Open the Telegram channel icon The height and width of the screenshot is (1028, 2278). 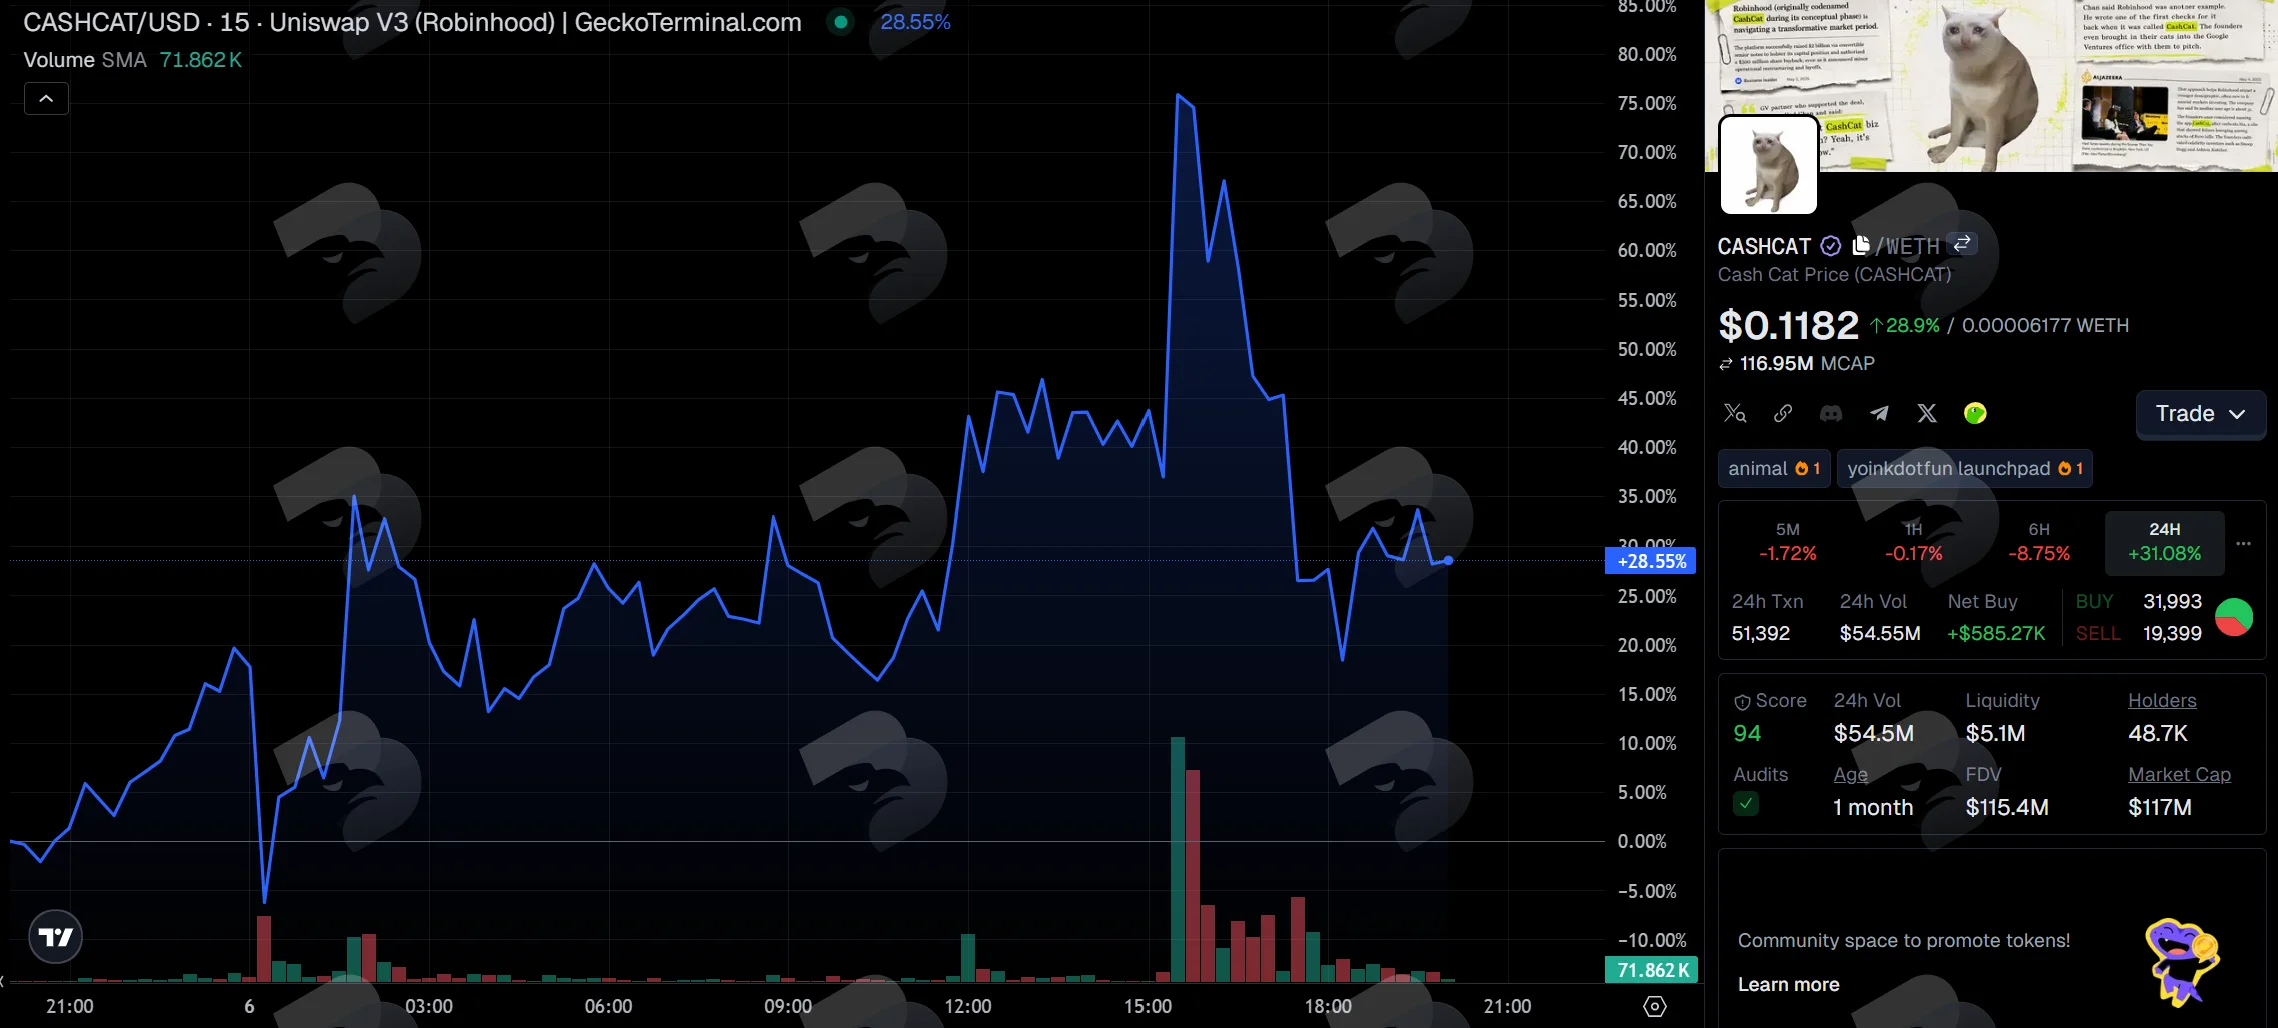point(1879,413)
